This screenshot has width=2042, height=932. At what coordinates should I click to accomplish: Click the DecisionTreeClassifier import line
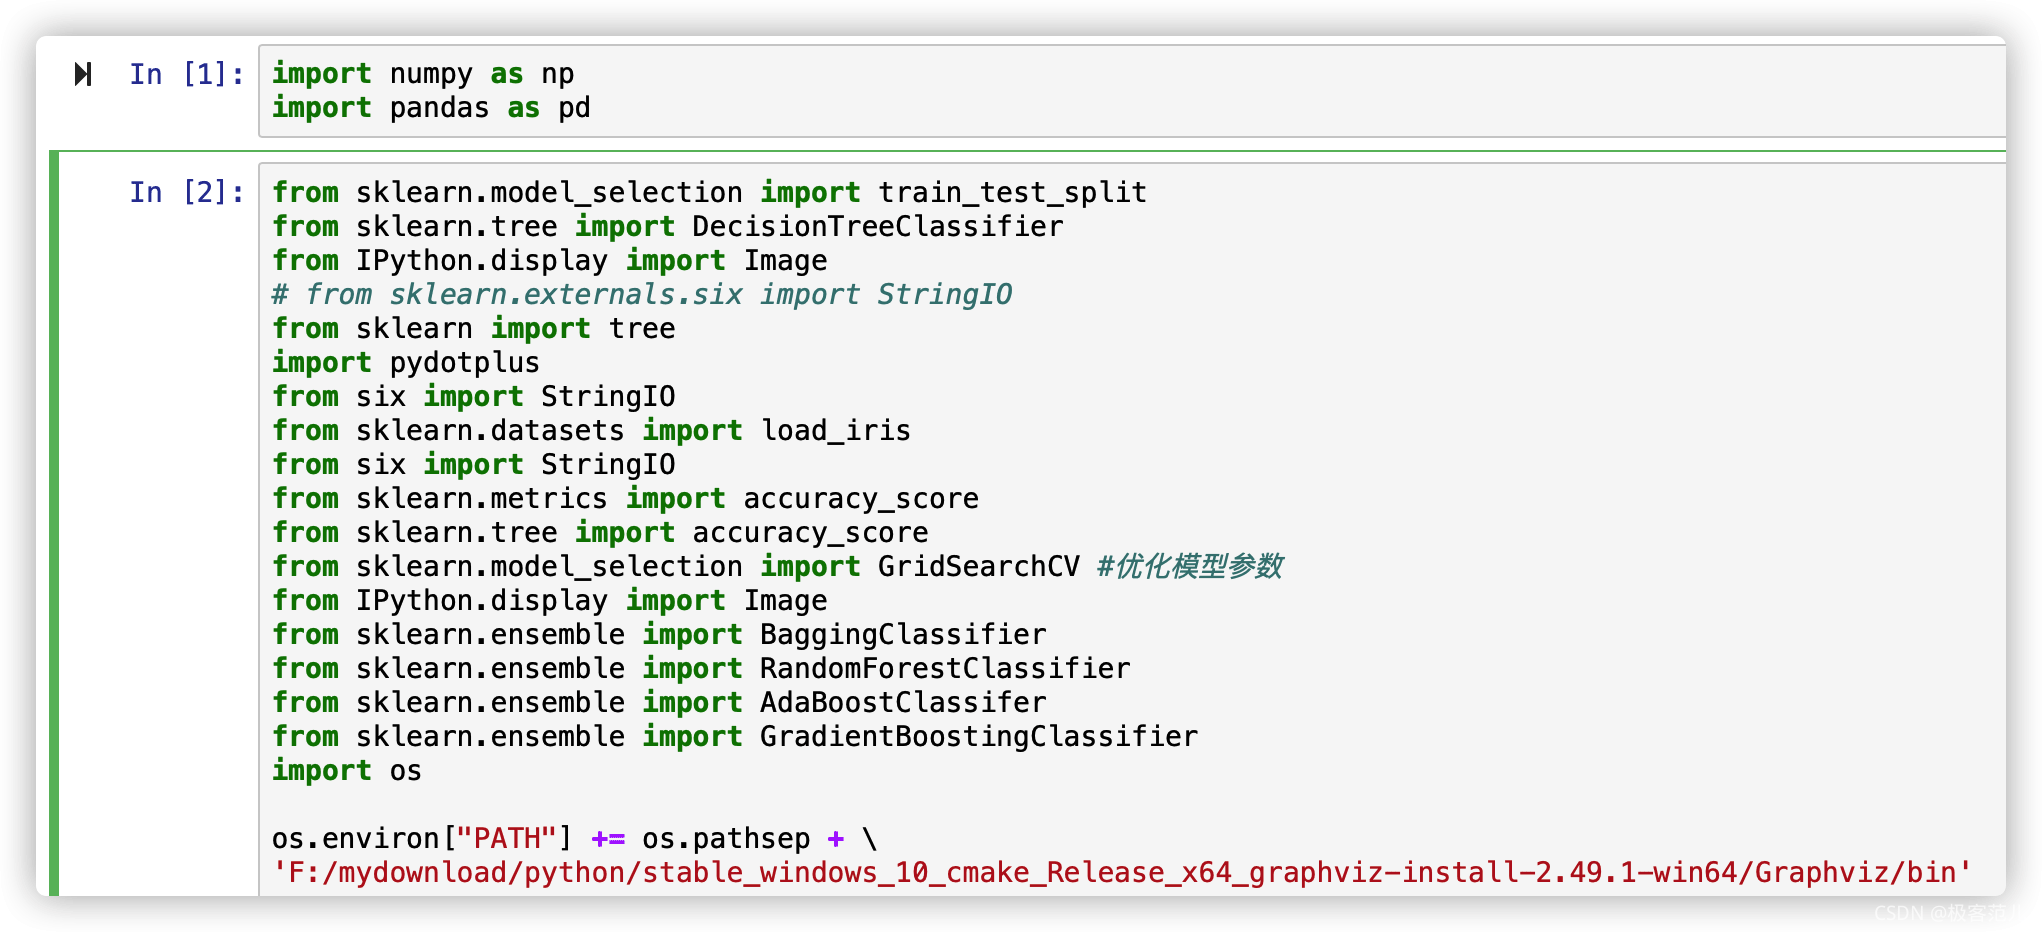(x=667, y=226)
